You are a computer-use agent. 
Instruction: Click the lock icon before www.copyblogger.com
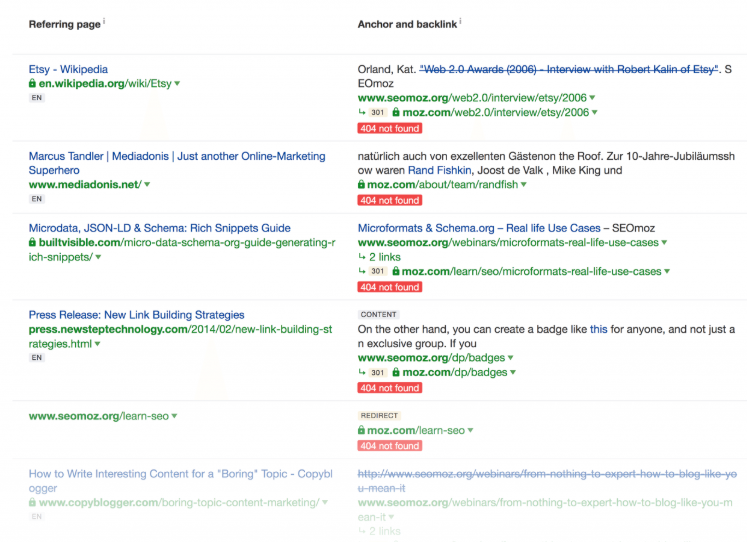click(x=32, y=502)
